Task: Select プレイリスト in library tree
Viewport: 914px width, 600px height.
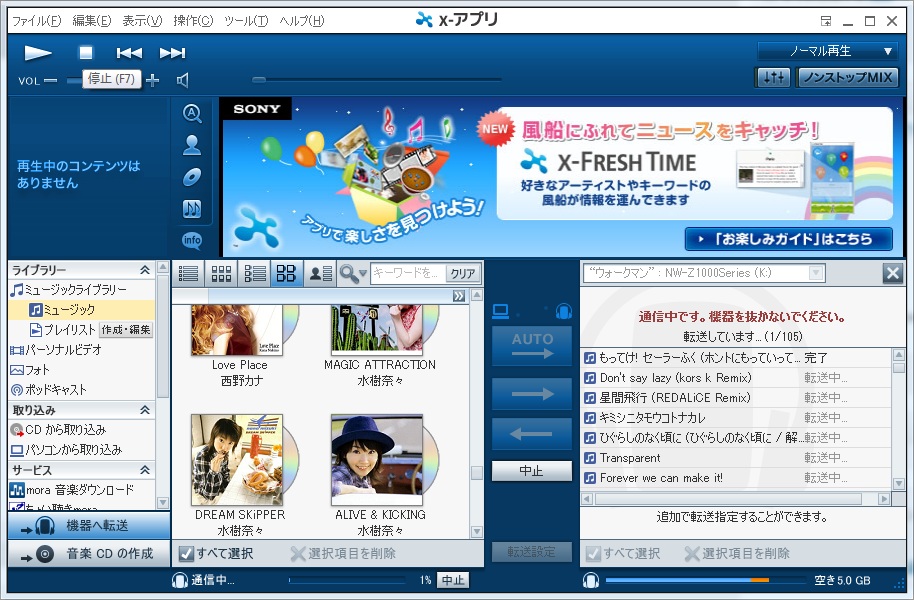Action: [62, 329]
